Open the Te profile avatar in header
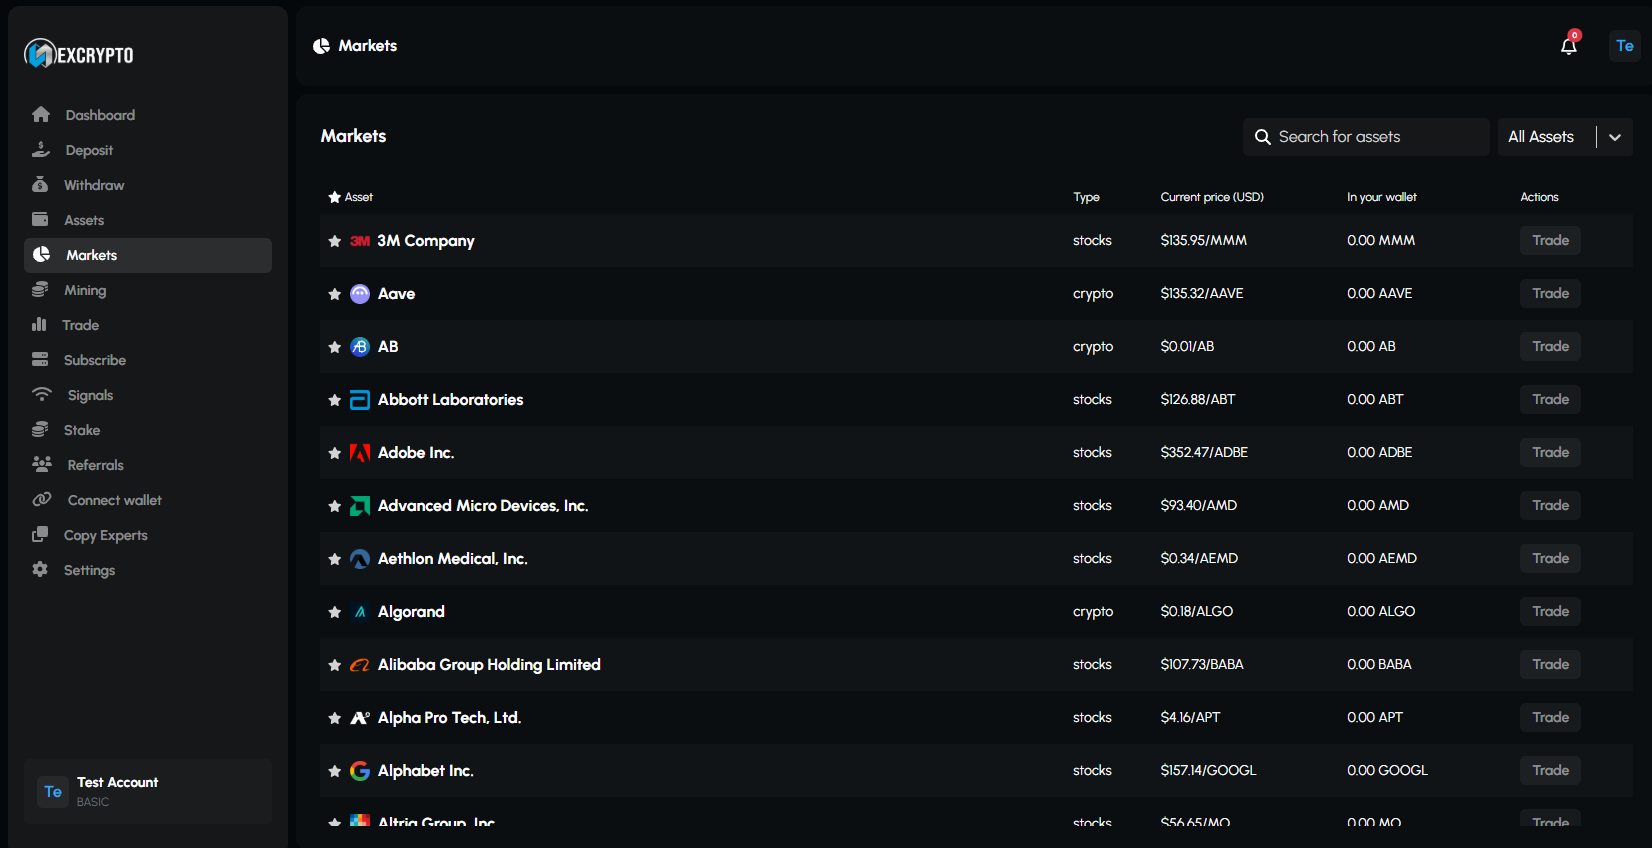Screen dimensions: 1652x848 (1625, 46)
